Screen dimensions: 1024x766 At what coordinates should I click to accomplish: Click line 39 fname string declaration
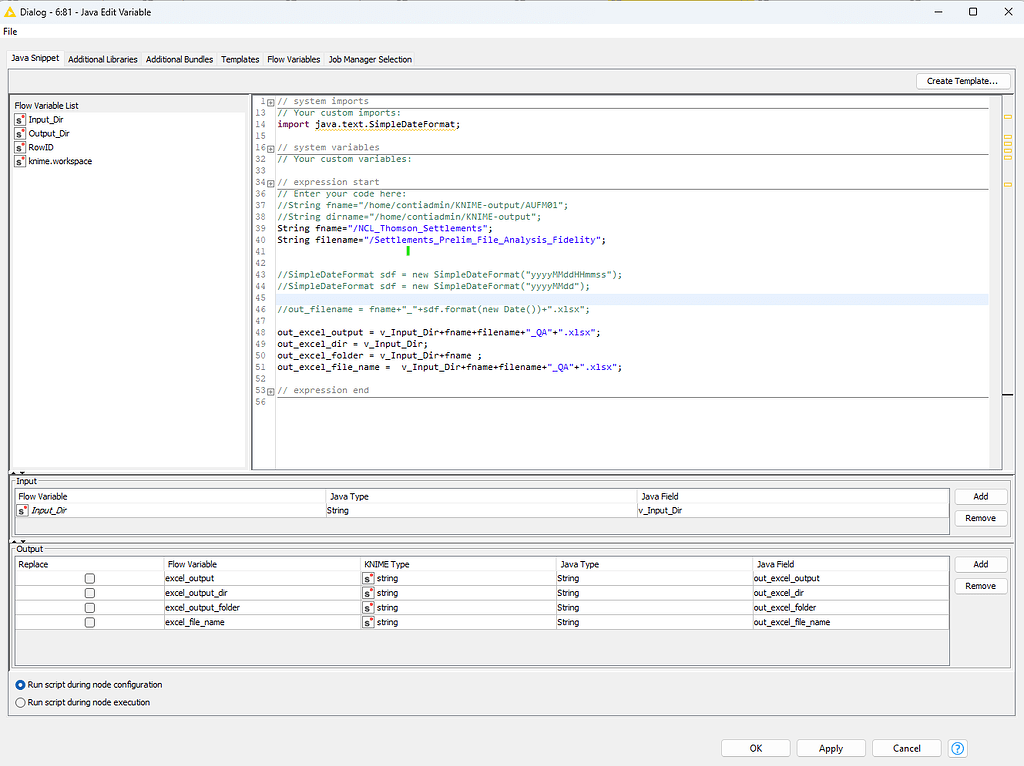385,229
